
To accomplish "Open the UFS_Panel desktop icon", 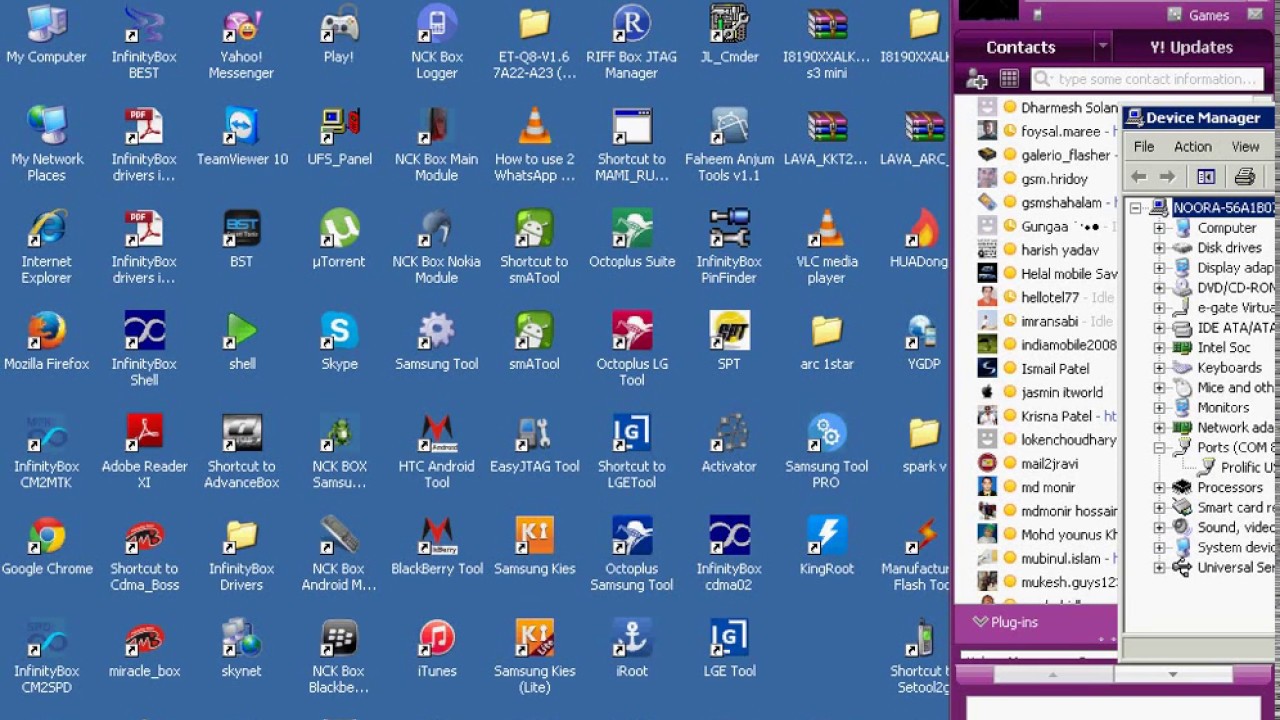I will click(339, 136).
